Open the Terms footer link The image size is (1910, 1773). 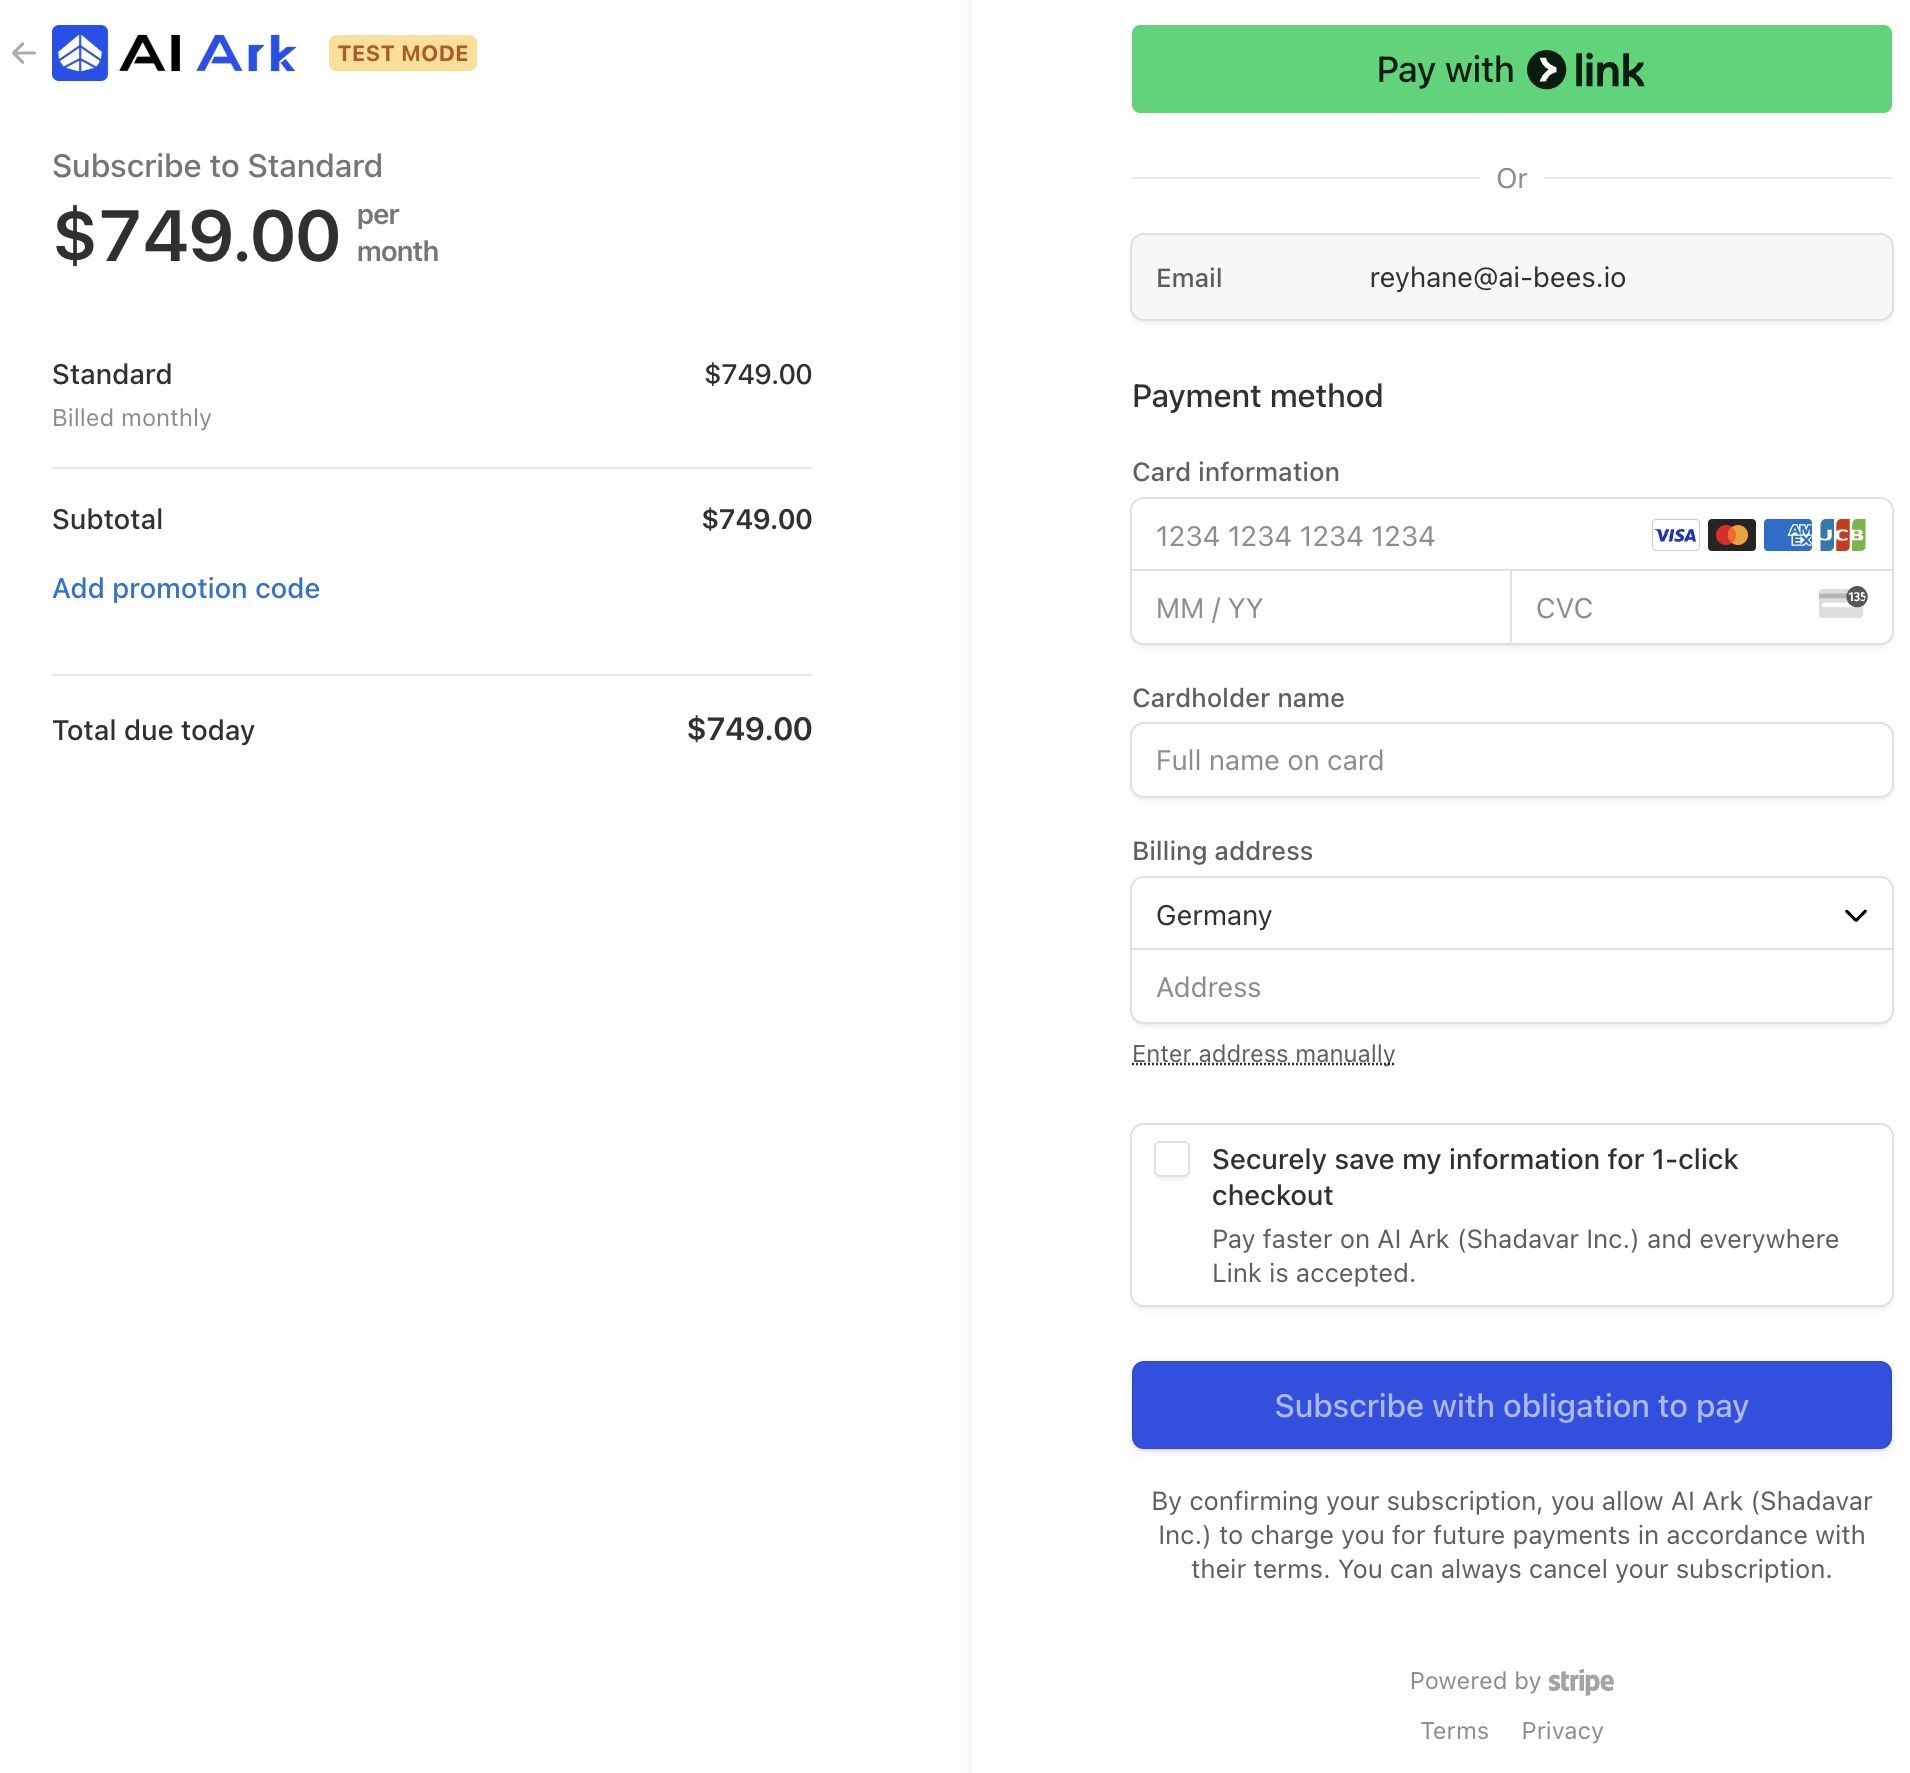click(x=1454, y=1731)
